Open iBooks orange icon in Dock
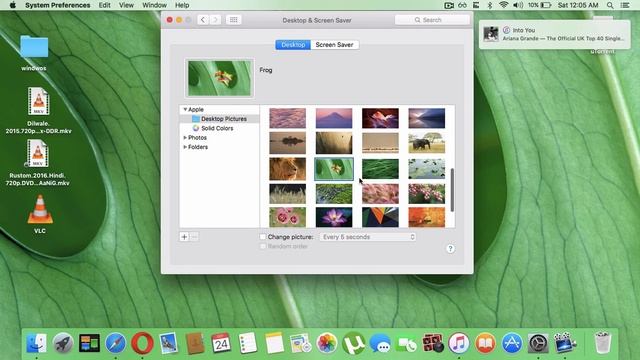 coord(485,343)
